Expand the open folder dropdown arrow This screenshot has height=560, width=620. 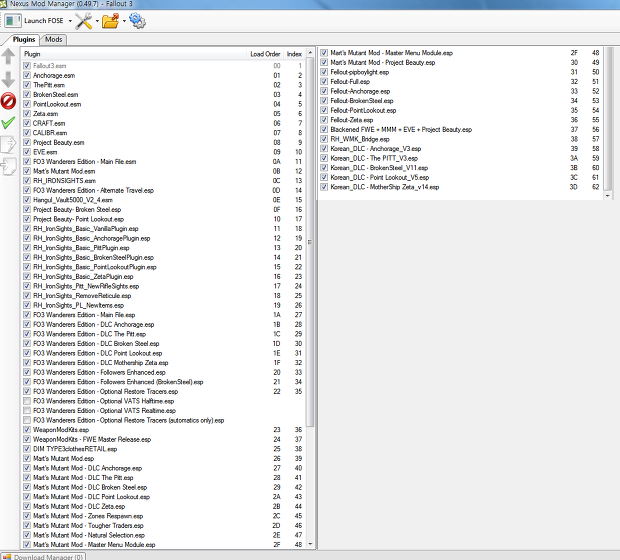coord(124,21)
